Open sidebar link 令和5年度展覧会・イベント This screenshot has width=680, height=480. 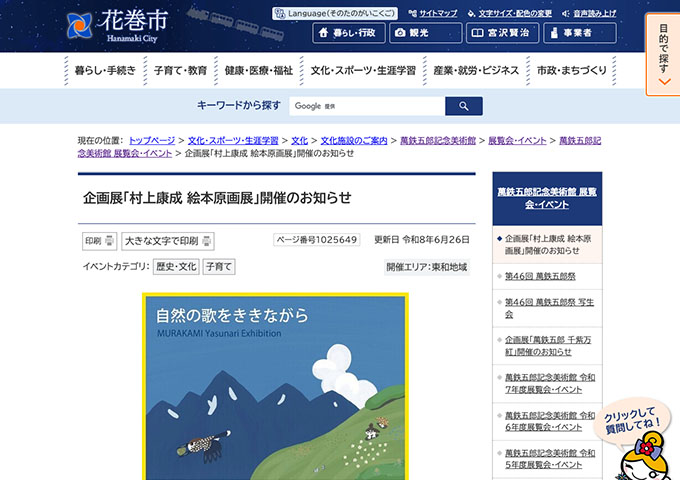tap(550, 459)
